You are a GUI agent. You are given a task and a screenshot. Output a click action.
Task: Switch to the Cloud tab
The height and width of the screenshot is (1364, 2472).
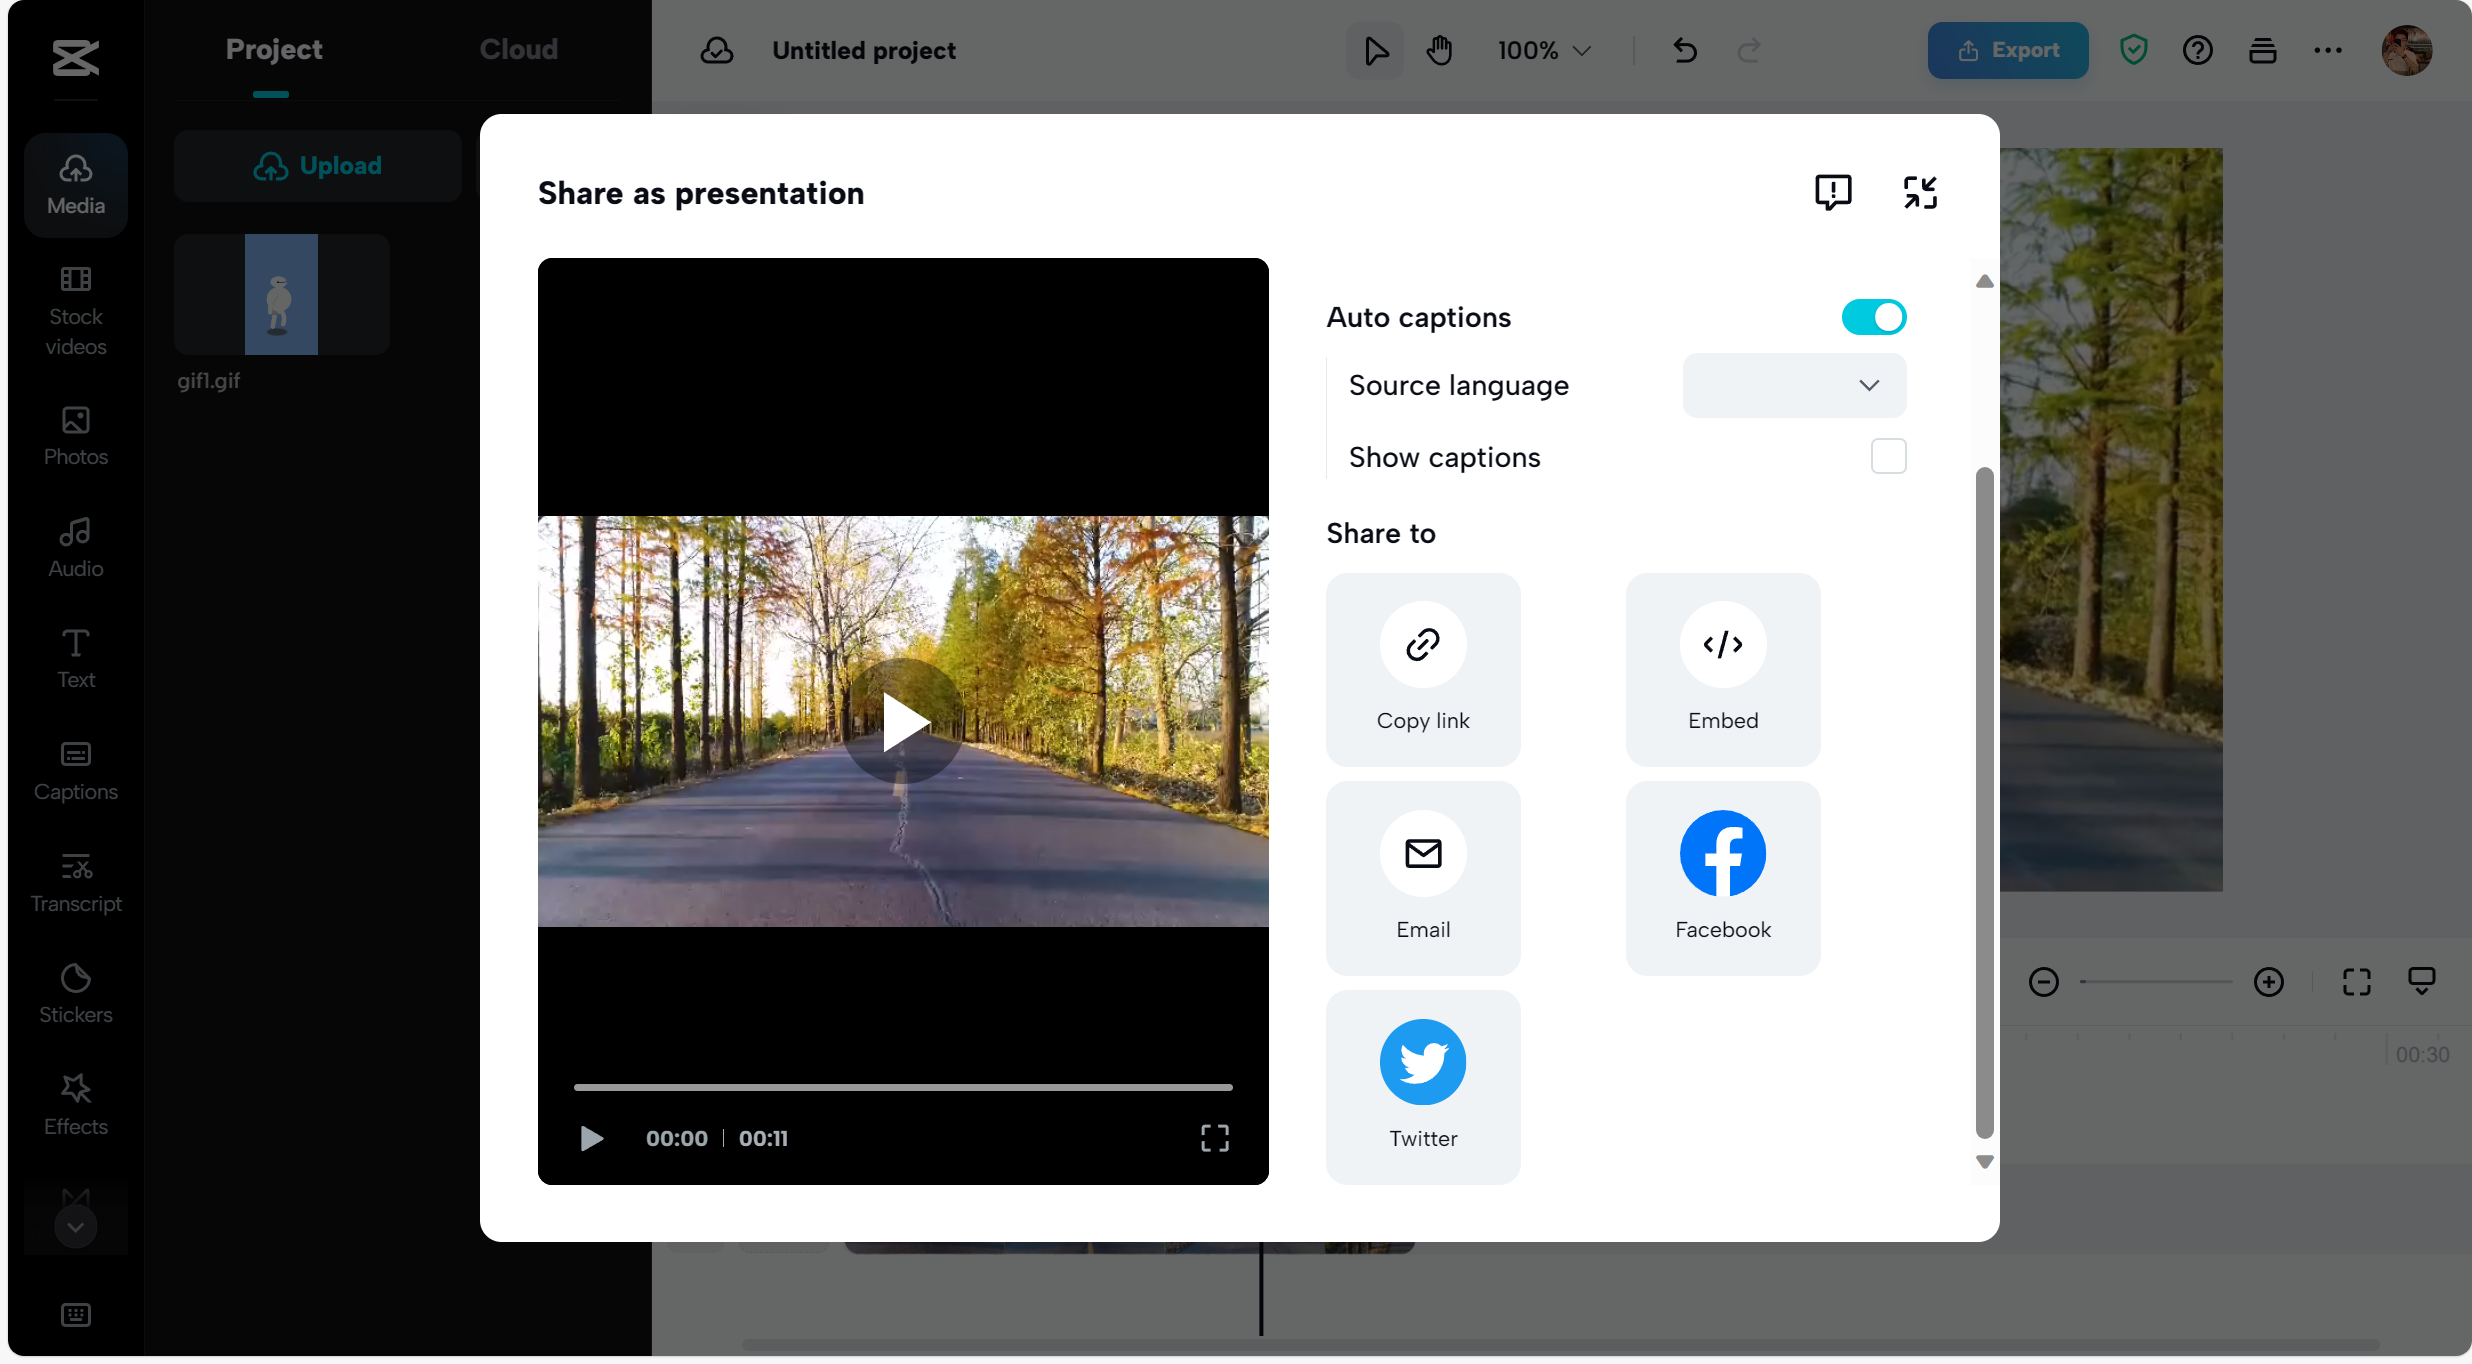point(519,48)
